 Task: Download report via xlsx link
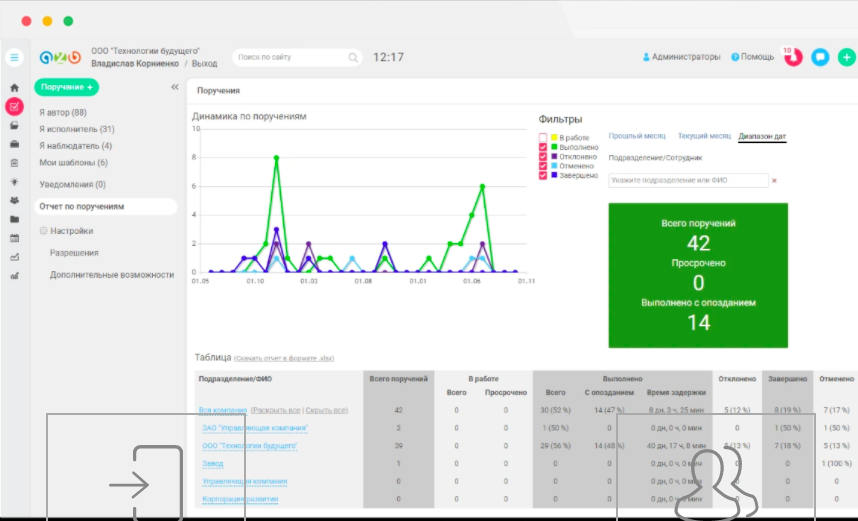point(285,358)
